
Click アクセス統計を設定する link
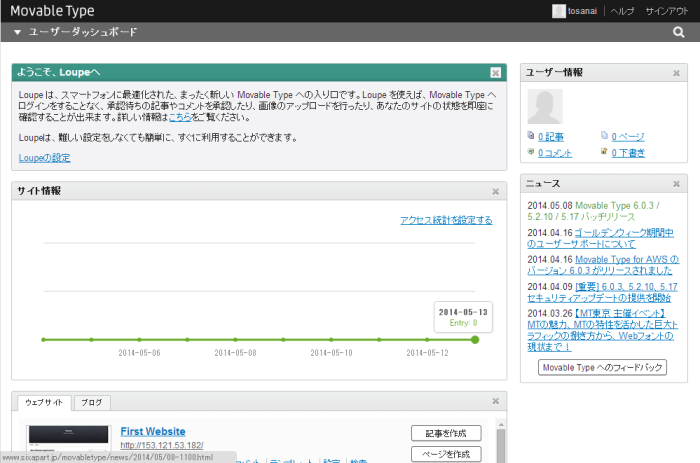pyautogui.click(x=446, y=220)
